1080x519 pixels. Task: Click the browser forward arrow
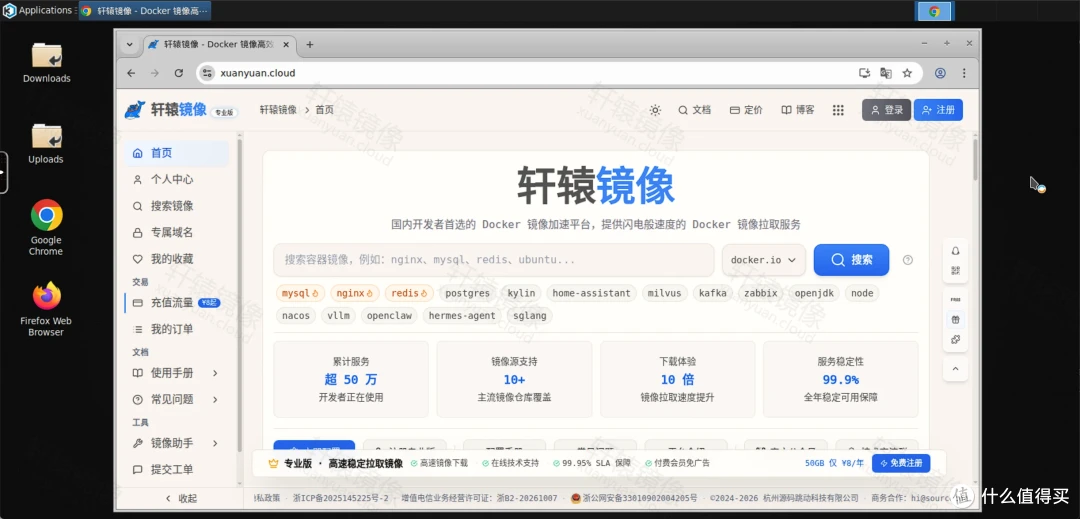155,73
